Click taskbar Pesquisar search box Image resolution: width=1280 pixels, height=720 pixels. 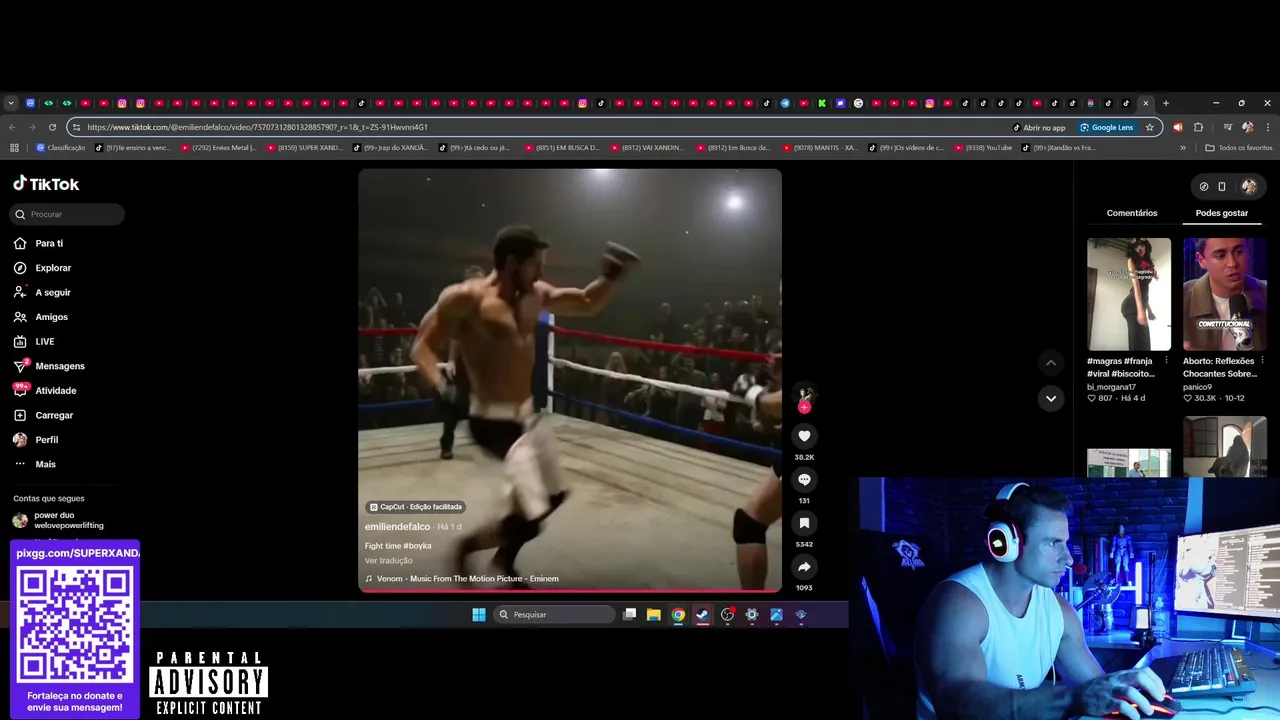(x=554, y=615)
